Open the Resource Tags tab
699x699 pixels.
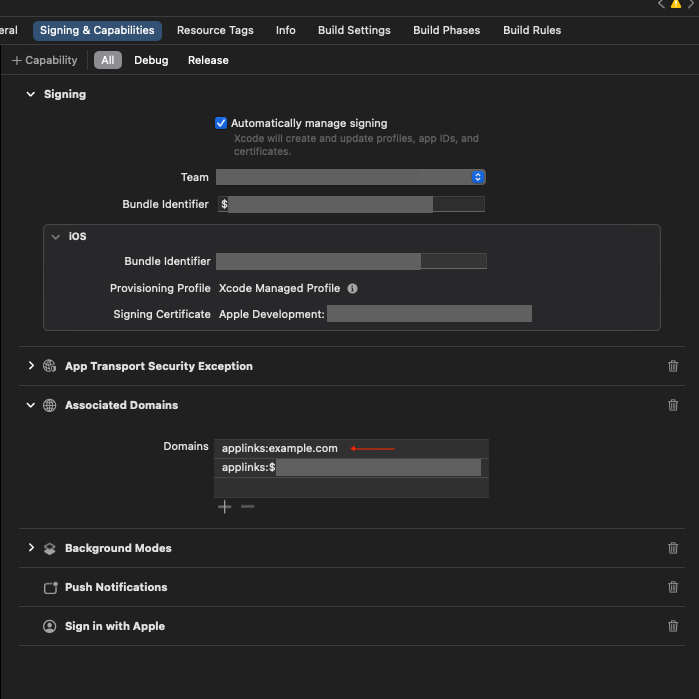point(215,30)
